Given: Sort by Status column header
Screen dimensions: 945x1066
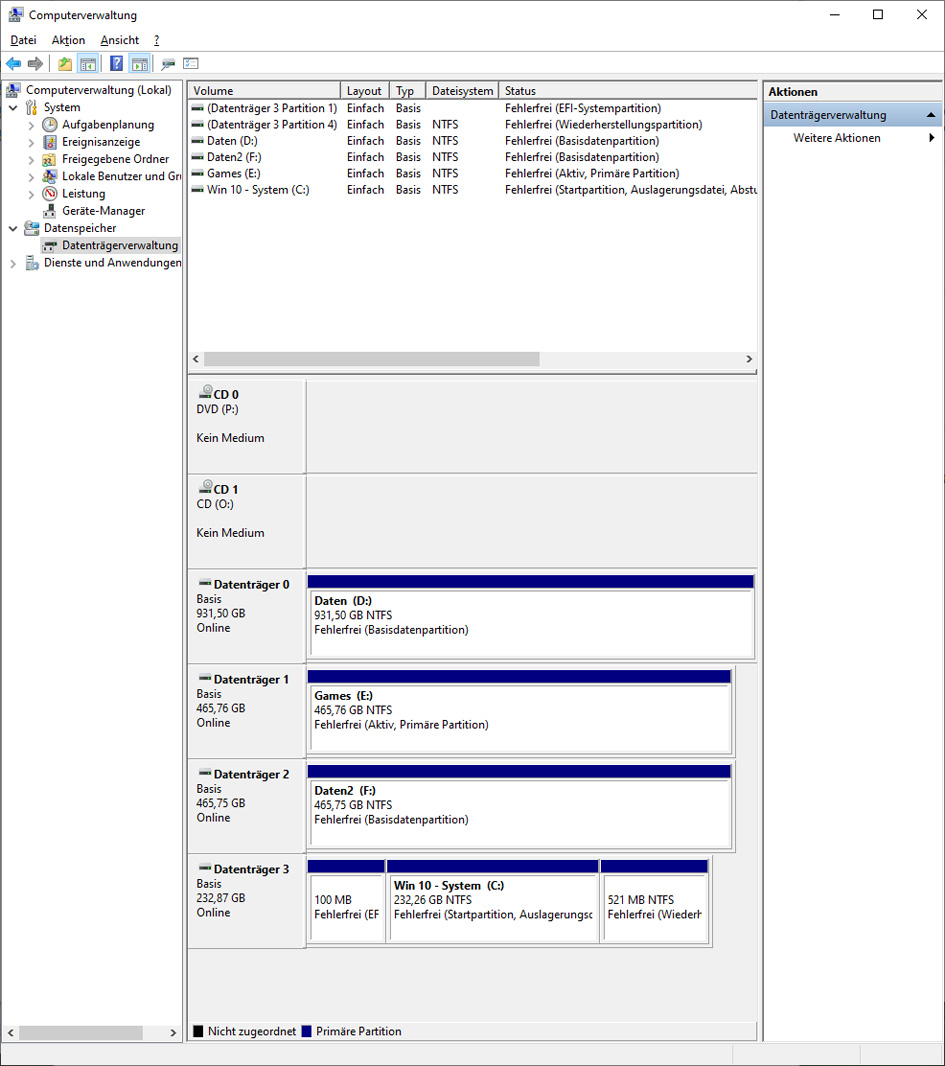Looking at the screenshot, I should click(x=628, y=90).
